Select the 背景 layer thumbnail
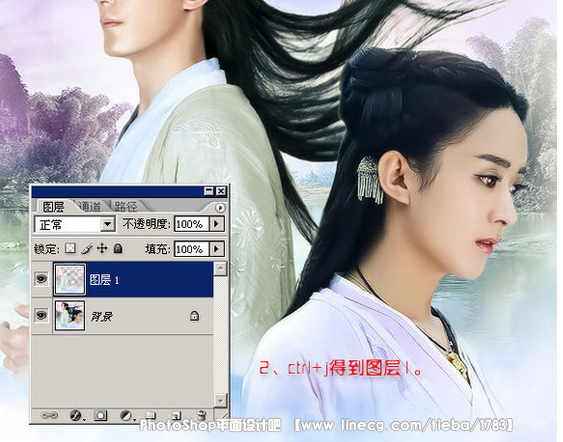The image size is (563, 442). 70,316
